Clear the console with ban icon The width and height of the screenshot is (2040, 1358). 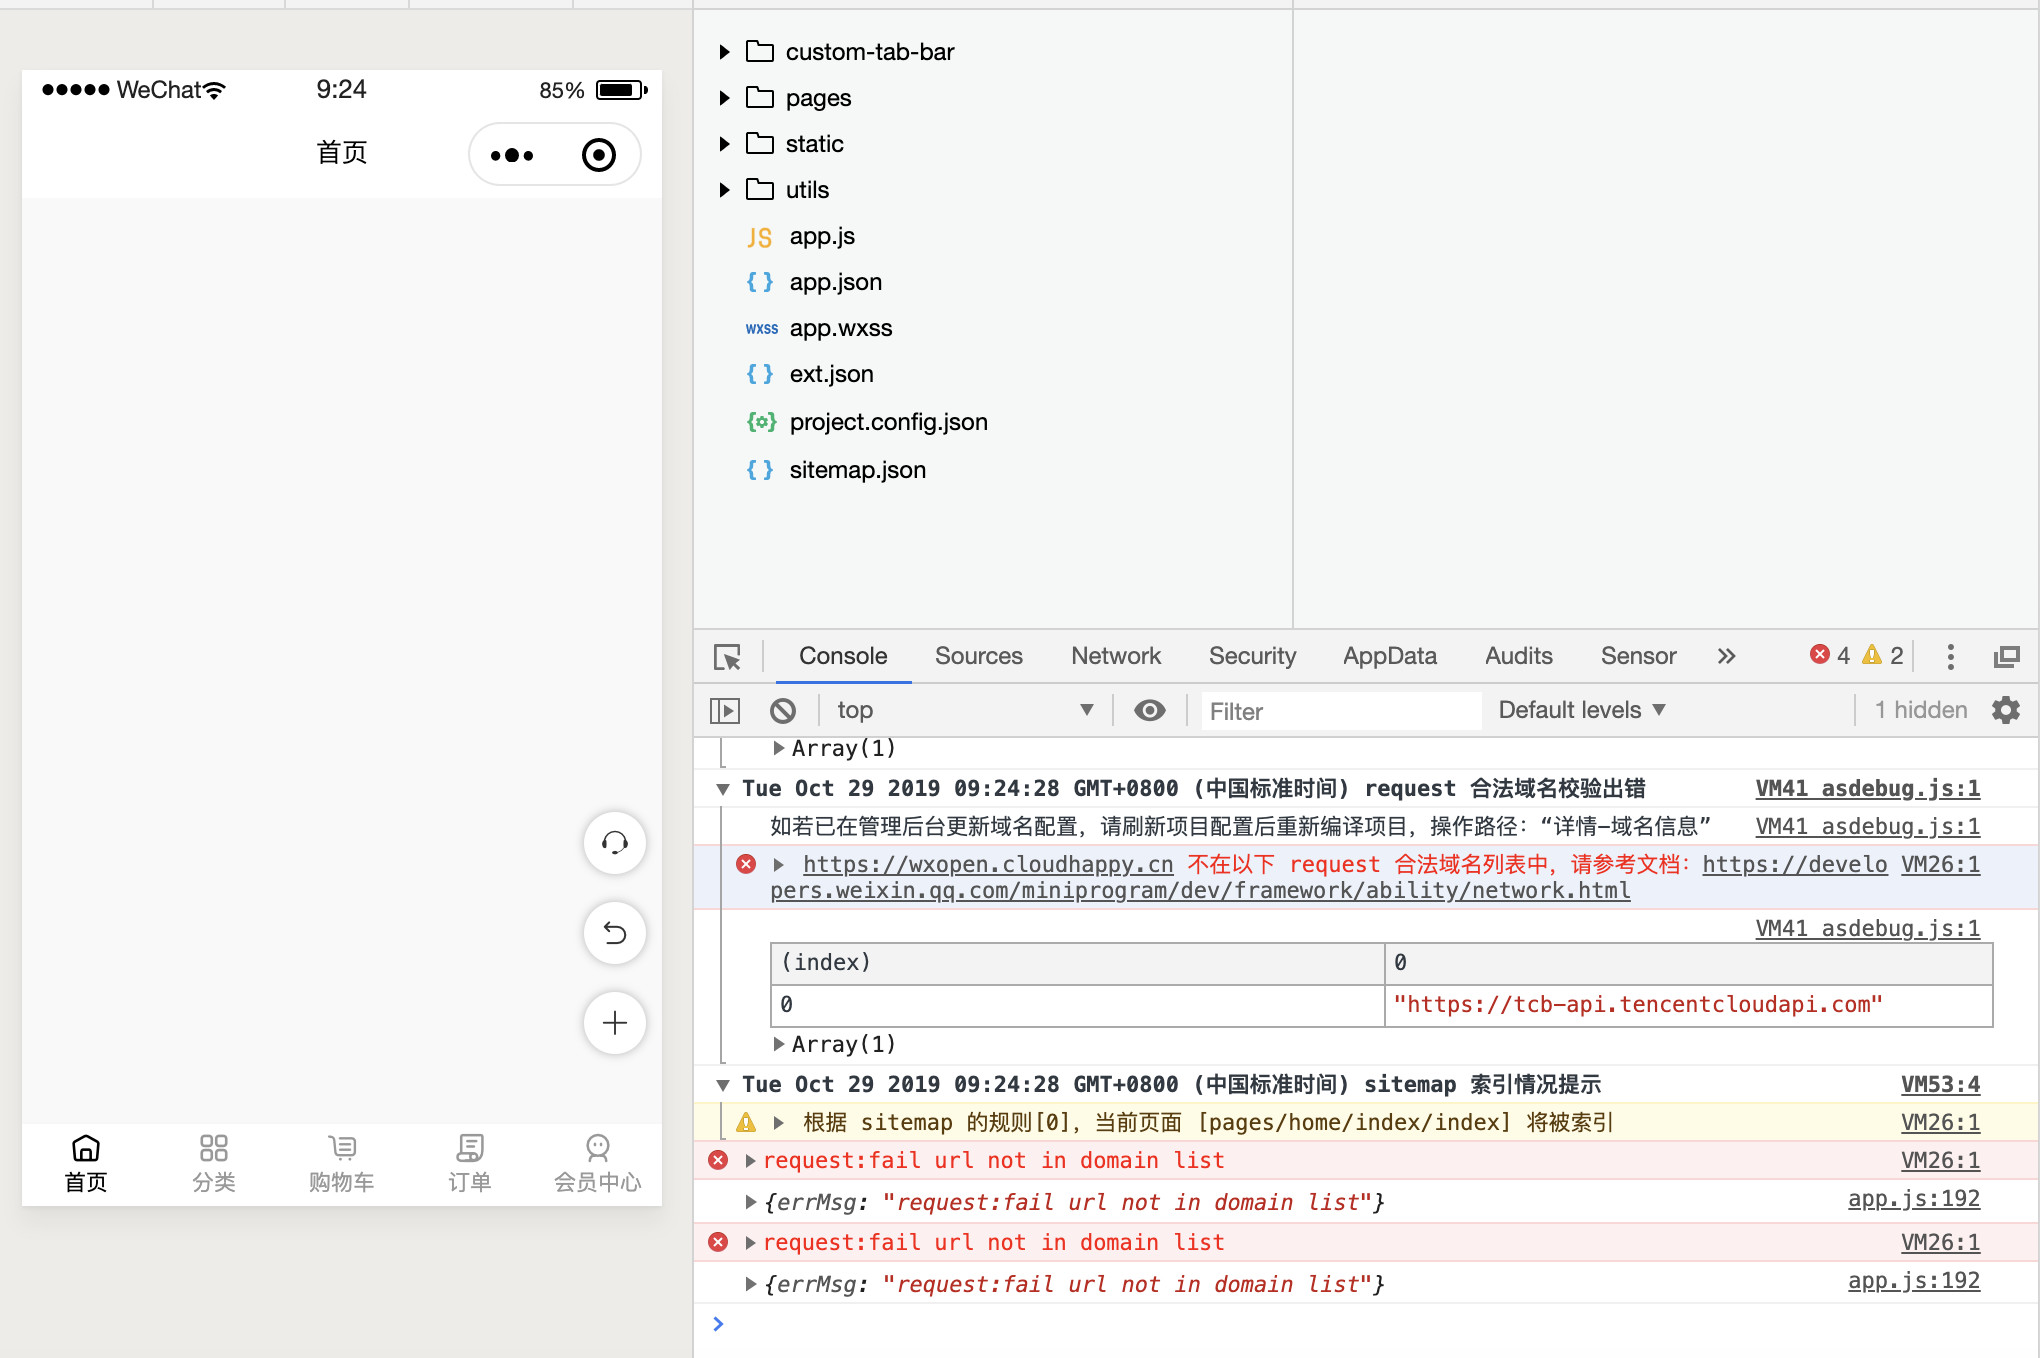(x=783, y=710)
